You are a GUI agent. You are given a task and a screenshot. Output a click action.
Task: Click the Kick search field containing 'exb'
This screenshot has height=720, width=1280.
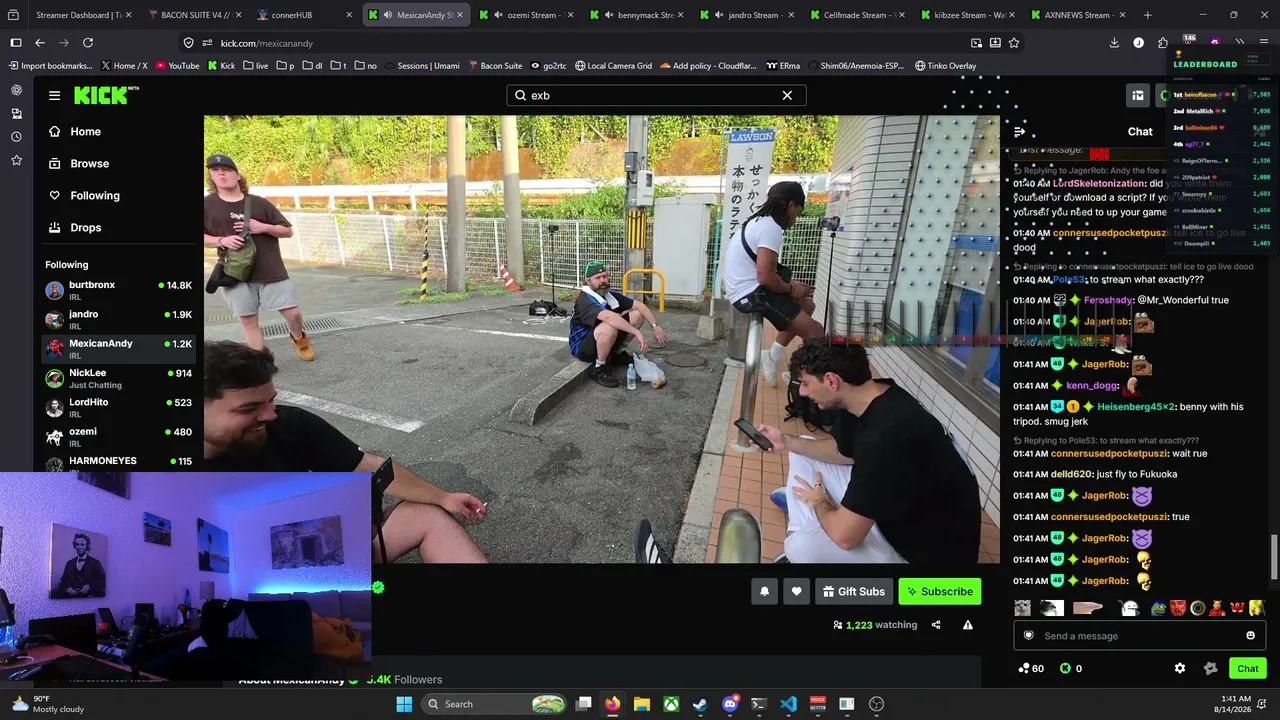(x=656, y=95)
